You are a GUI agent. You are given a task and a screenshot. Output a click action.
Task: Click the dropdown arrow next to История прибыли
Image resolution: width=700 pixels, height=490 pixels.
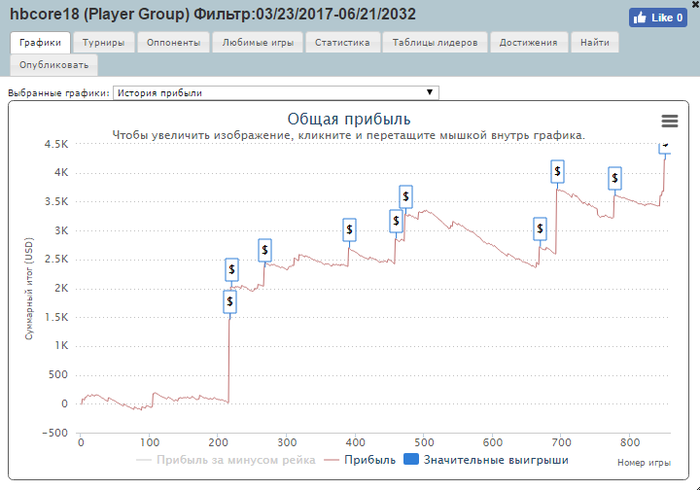429,92
